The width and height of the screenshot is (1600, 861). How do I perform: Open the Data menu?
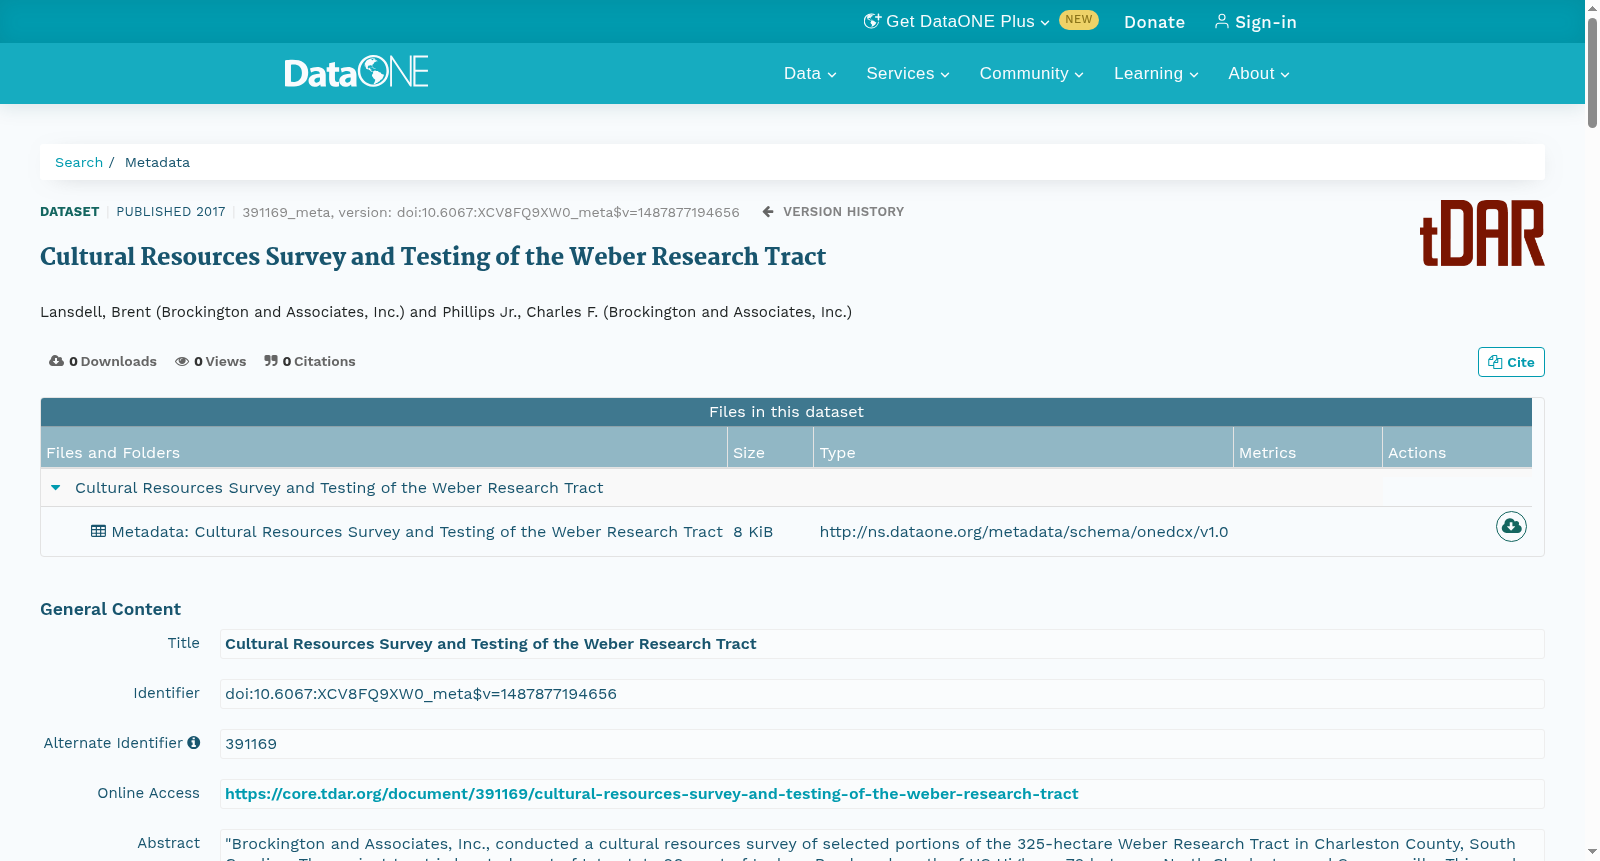point(810,73)
